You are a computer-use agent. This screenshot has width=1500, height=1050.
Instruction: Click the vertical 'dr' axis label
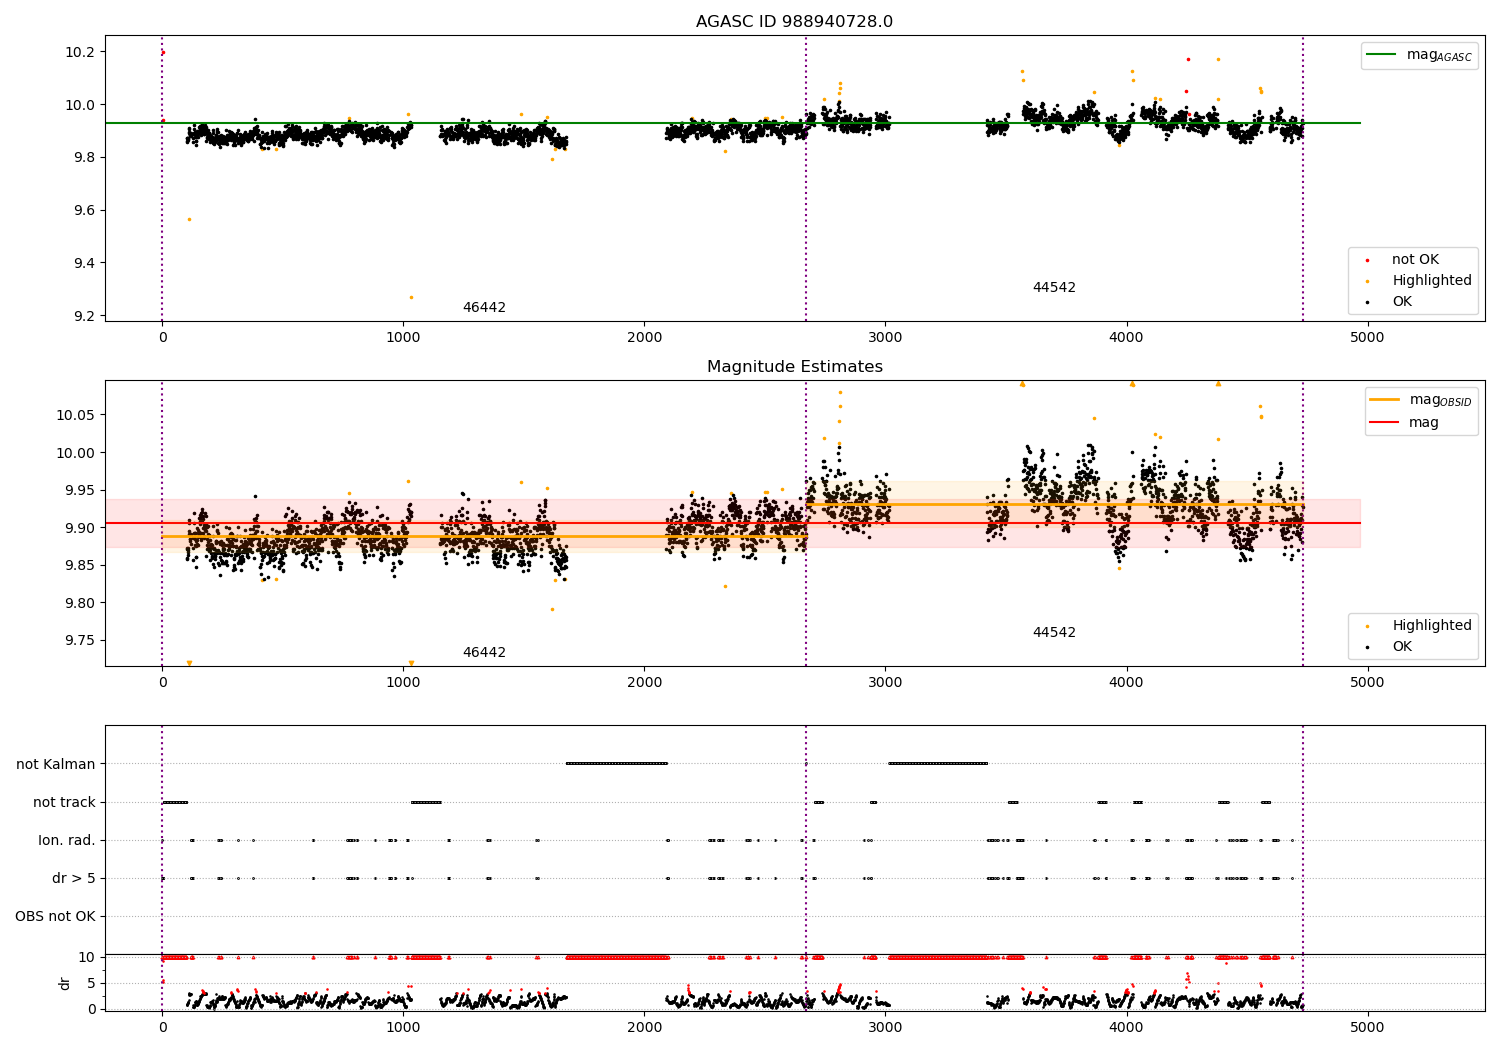tap(65, 983)
